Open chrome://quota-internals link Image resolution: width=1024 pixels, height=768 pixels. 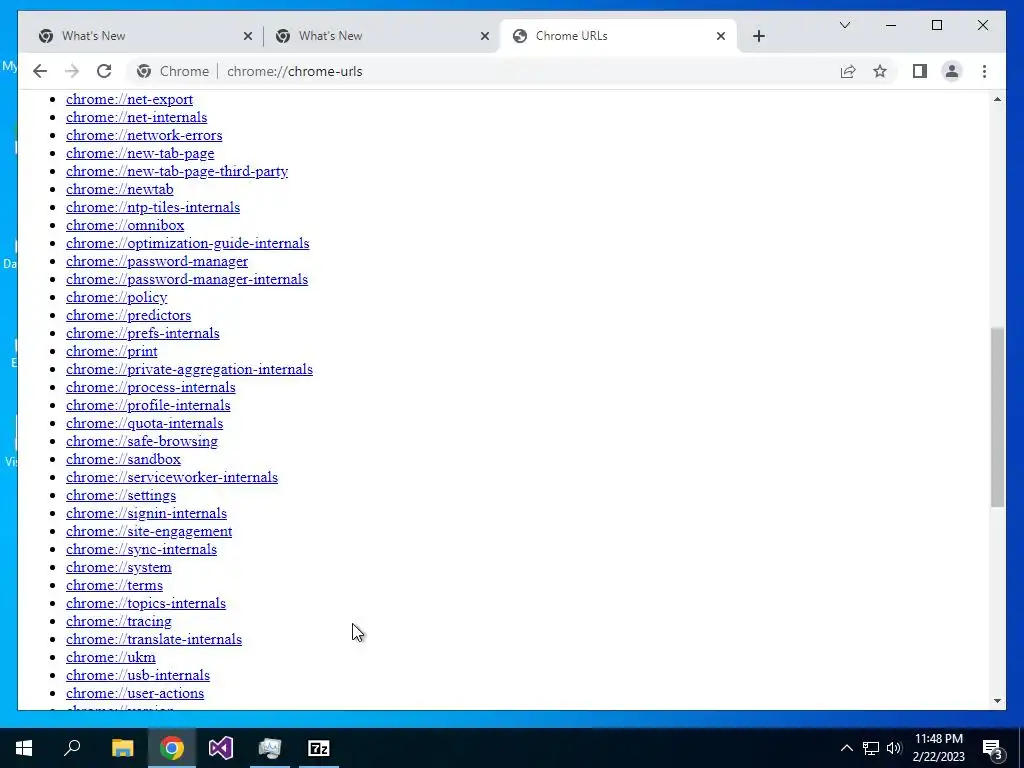click(144, 423)
